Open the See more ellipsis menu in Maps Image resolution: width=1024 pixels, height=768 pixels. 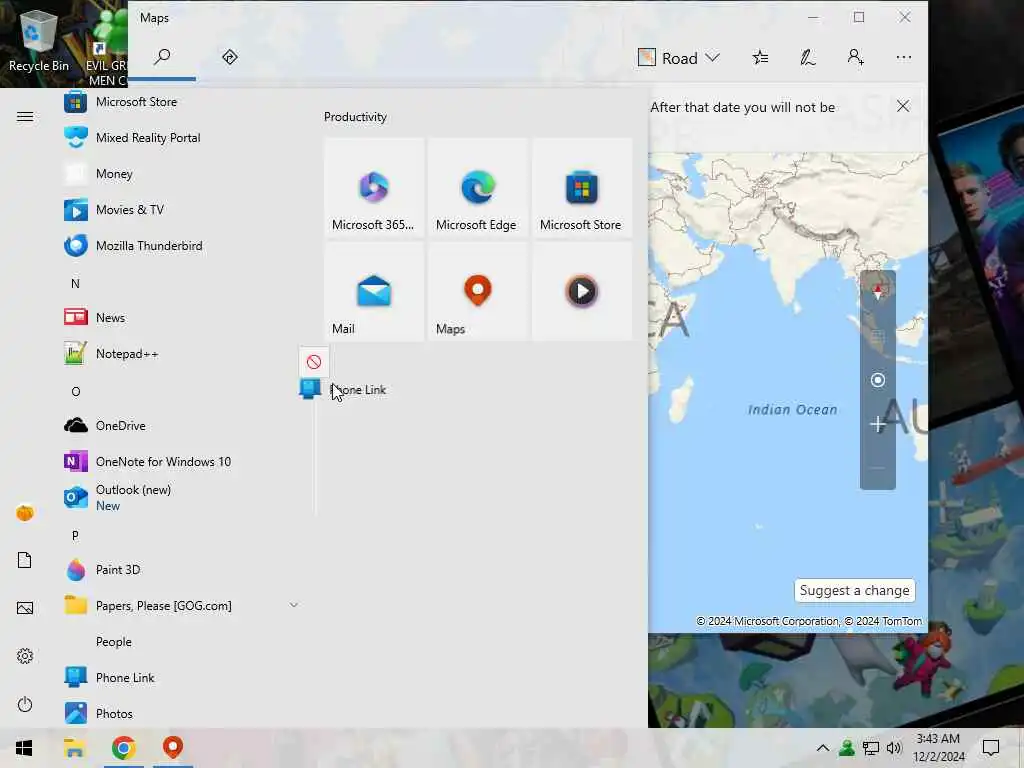point(904,58)
